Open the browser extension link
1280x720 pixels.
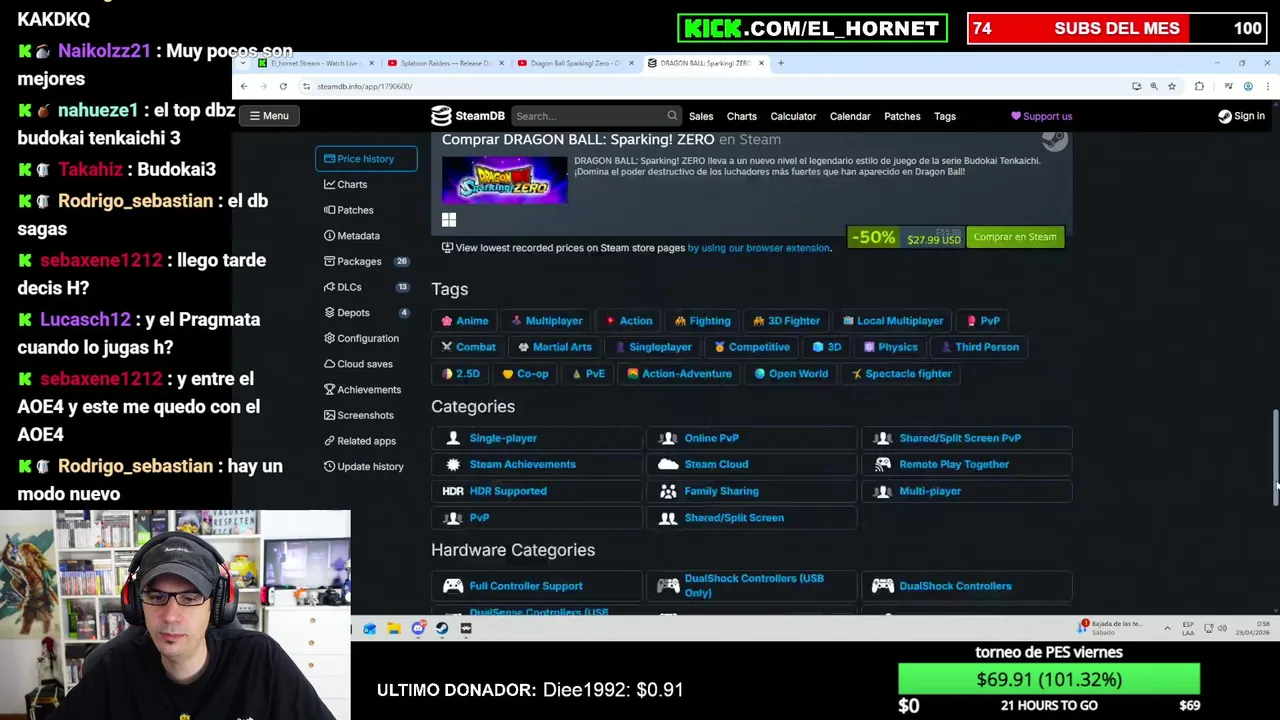(x=758, y=248)
